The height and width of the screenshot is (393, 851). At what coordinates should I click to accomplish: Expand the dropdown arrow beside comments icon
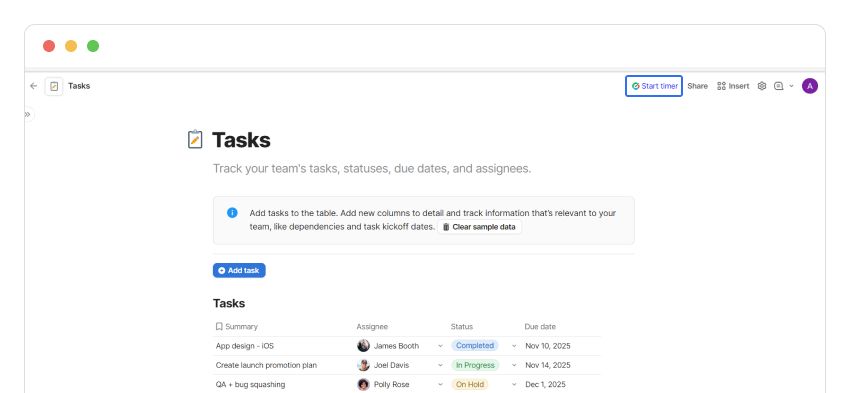point(791,86)
